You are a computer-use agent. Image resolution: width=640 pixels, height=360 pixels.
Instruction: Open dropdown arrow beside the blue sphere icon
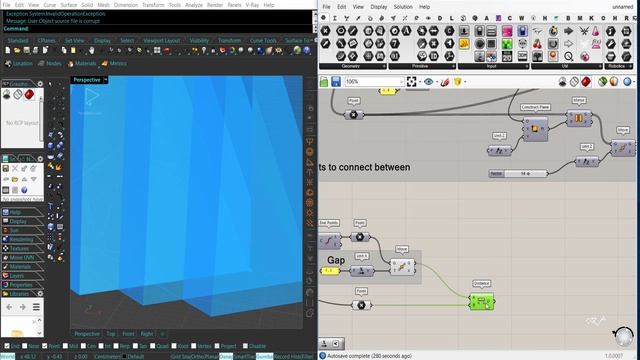pyautogui.click(x=635, y=82)
